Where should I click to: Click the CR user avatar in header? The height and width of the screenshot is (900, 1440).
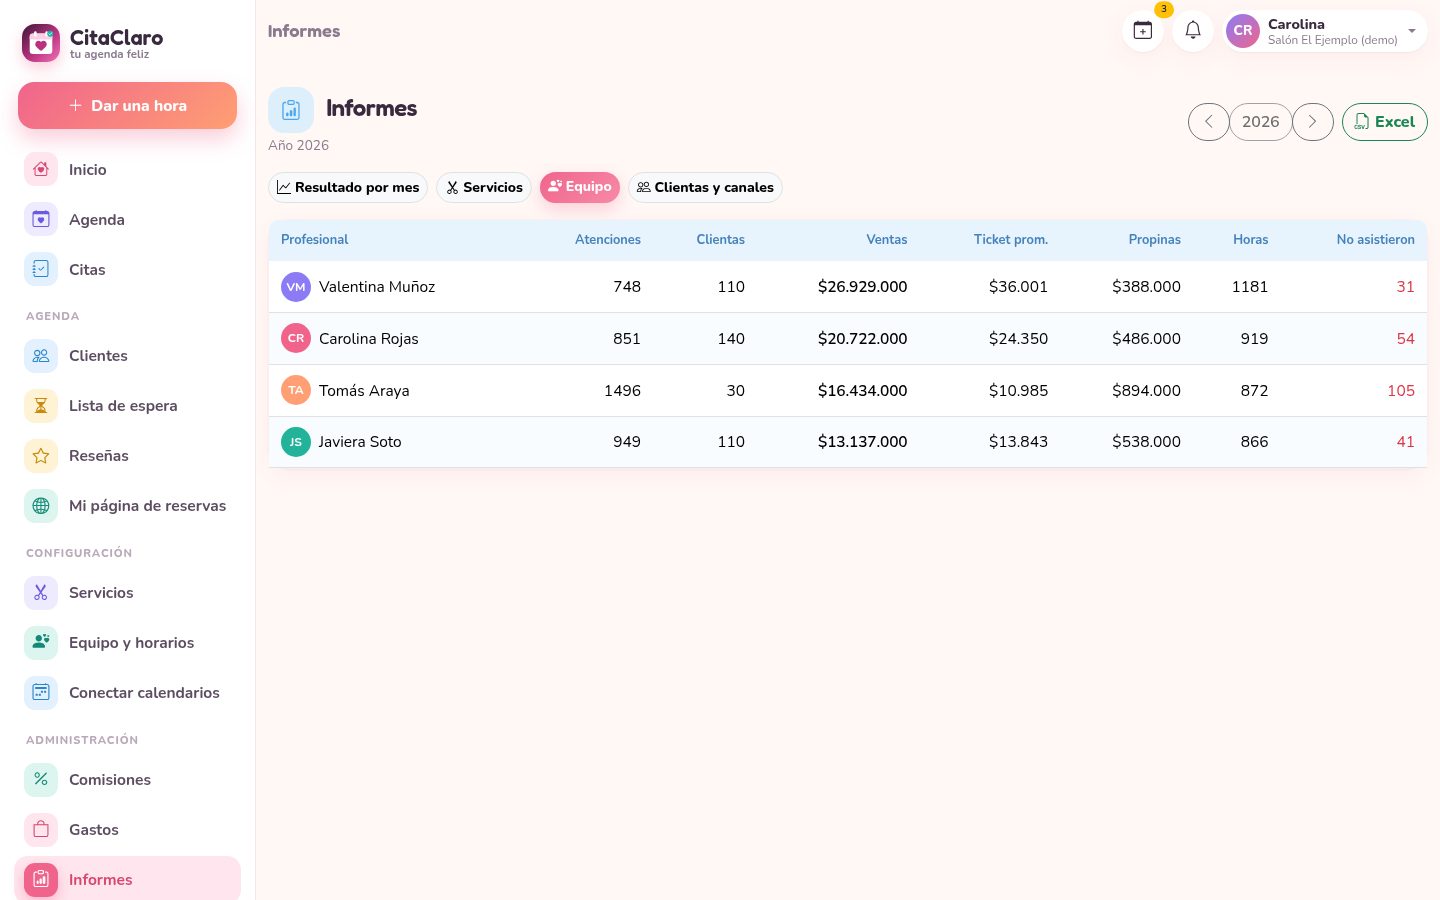(1243, 31)
